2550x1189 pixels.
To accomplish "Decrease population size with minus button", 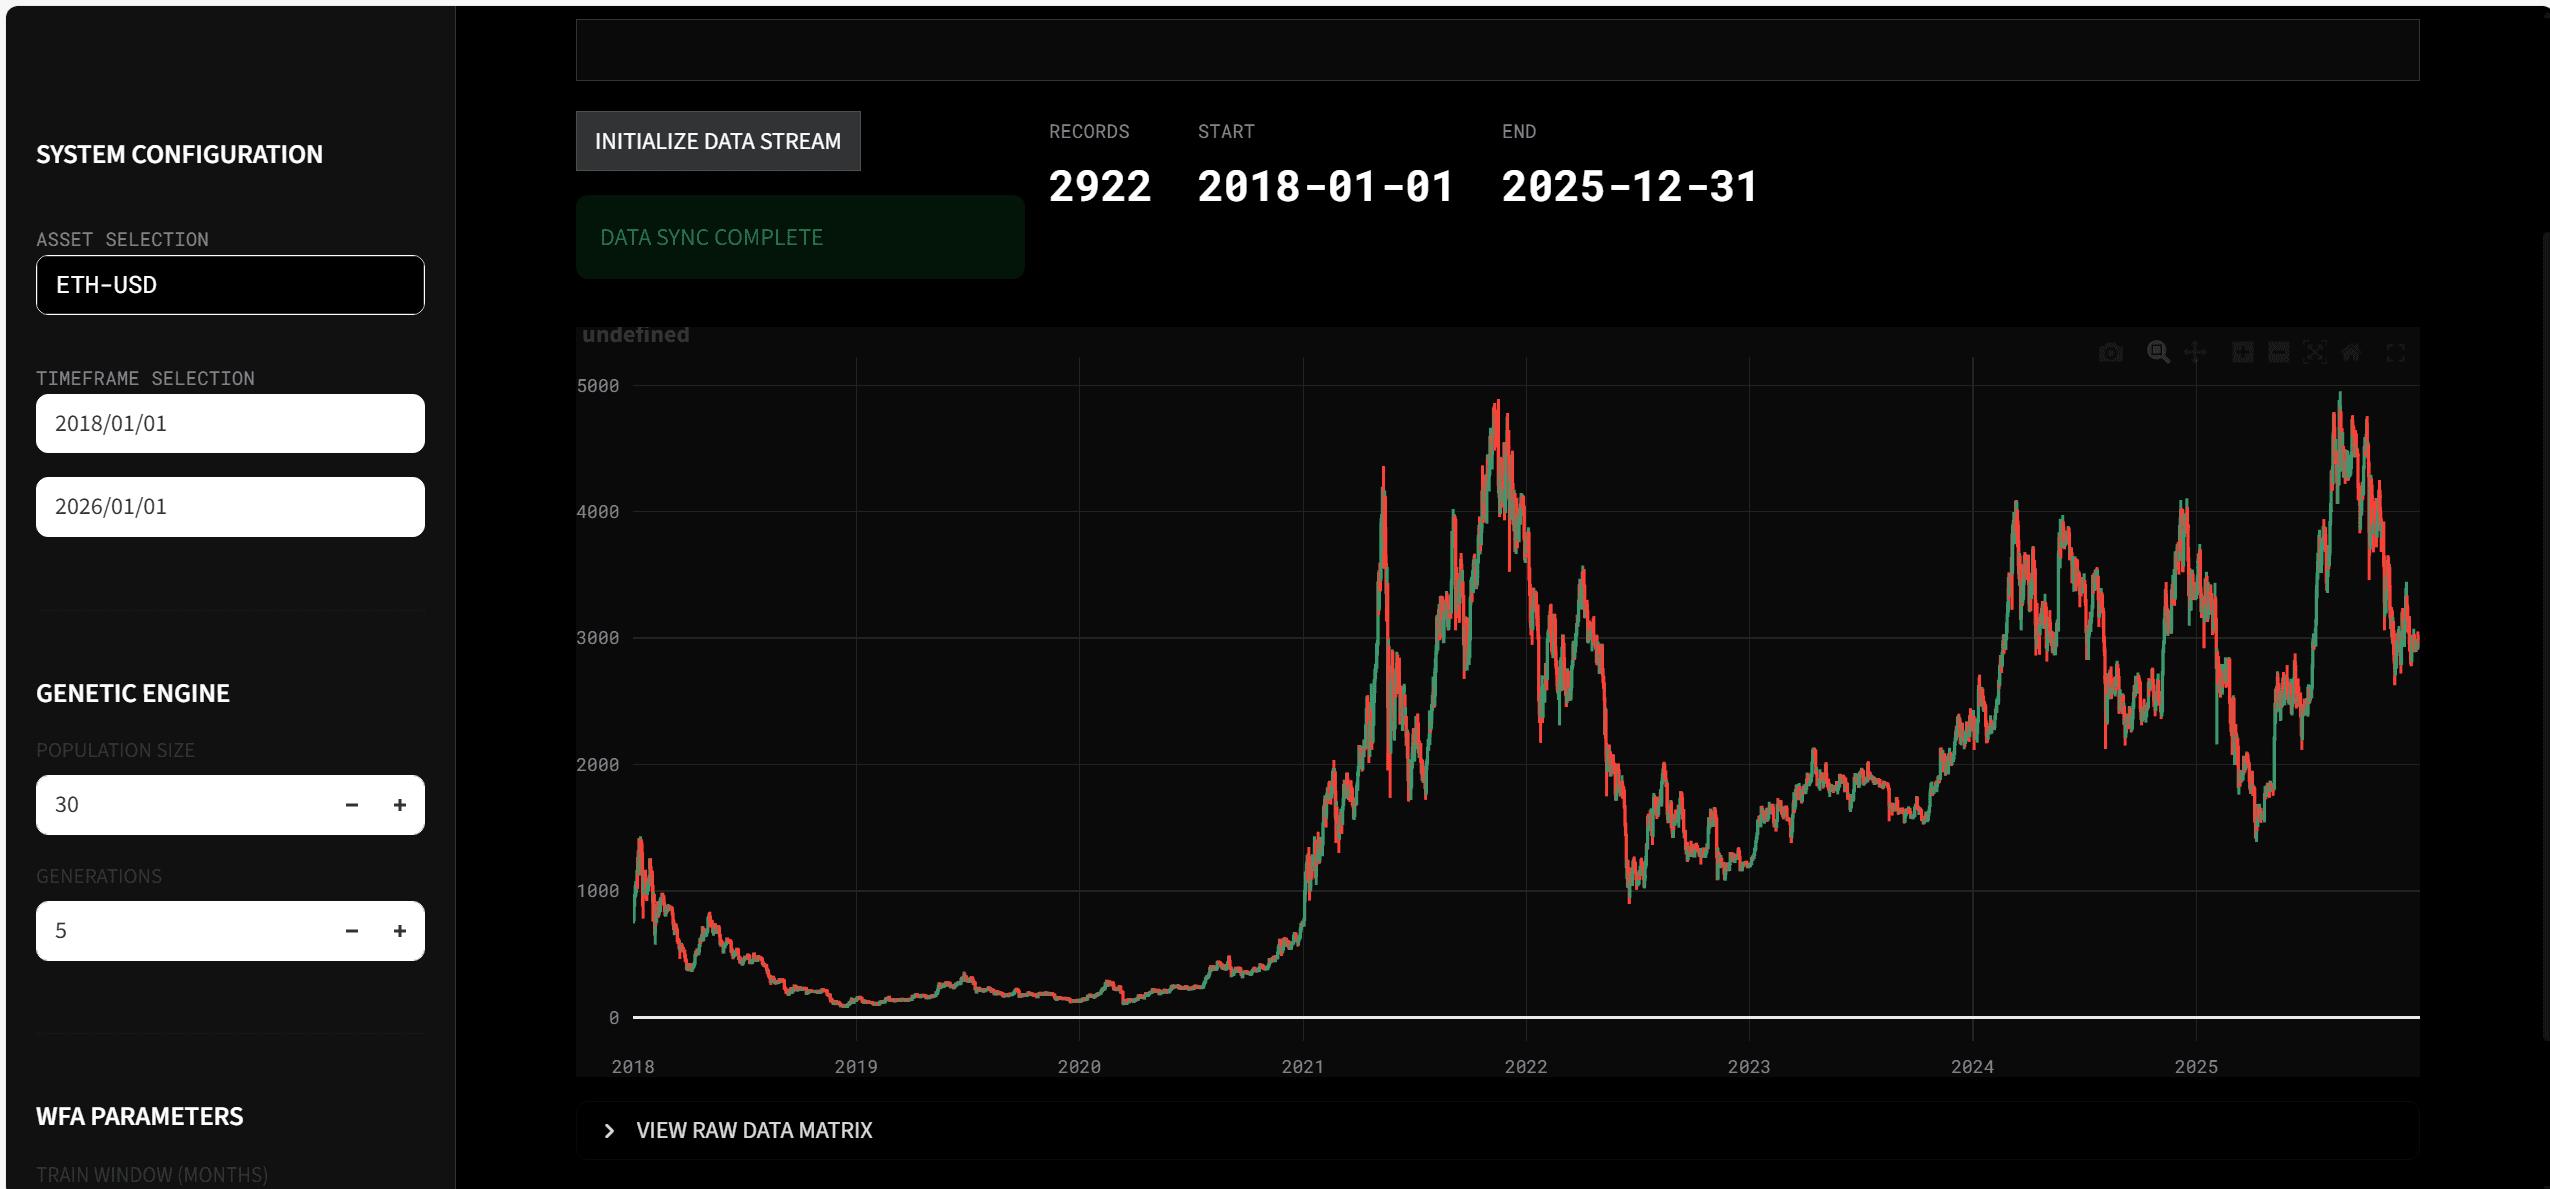I will pyautogui.click(x=352, y=805).
